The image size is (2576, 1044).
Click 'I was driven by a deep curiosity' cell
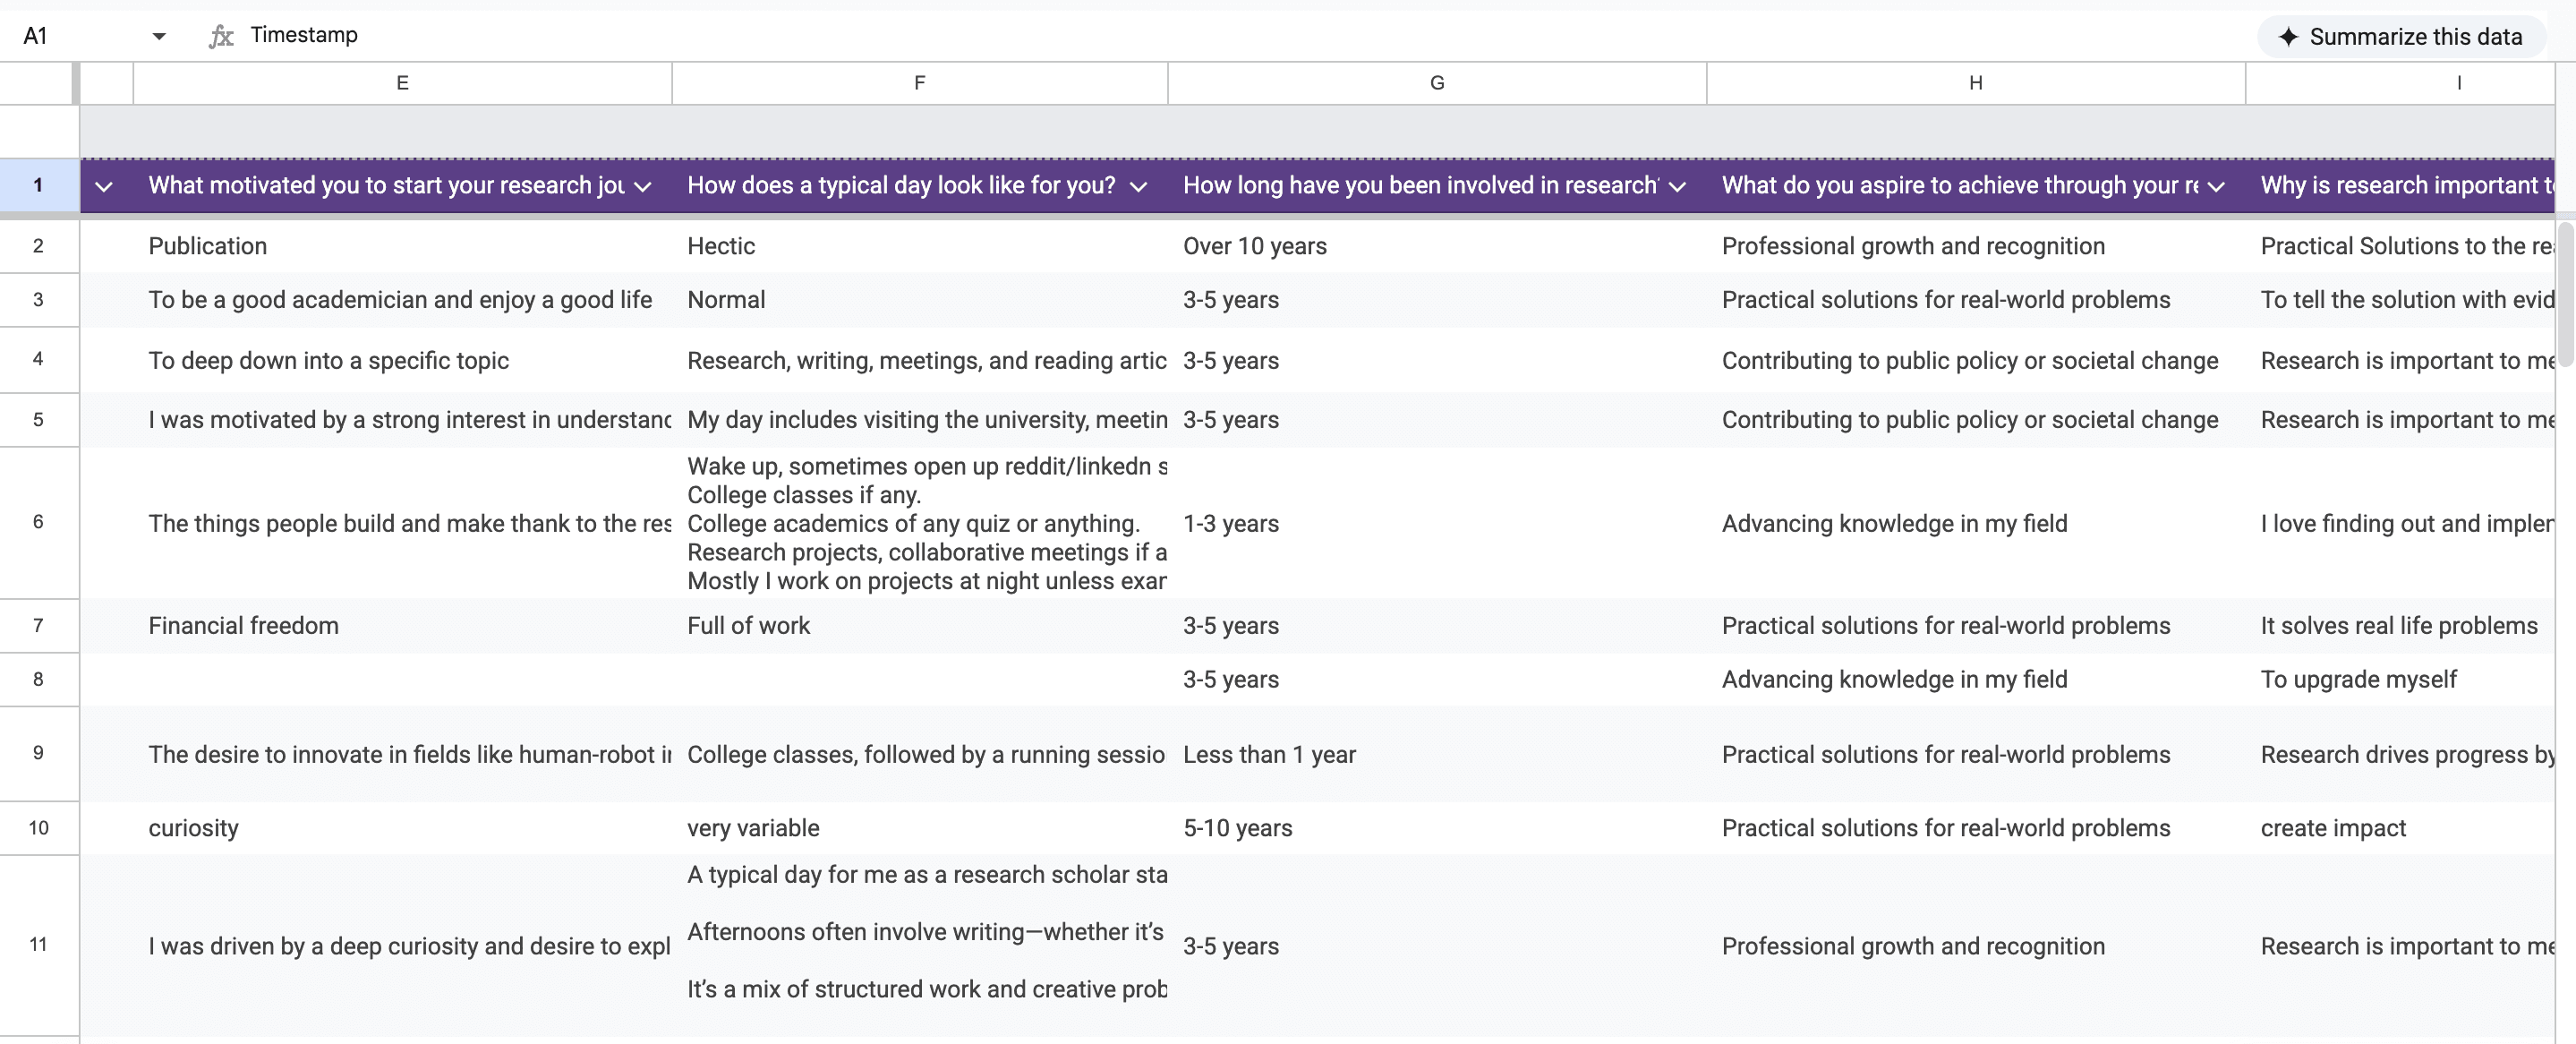[402, 946]
